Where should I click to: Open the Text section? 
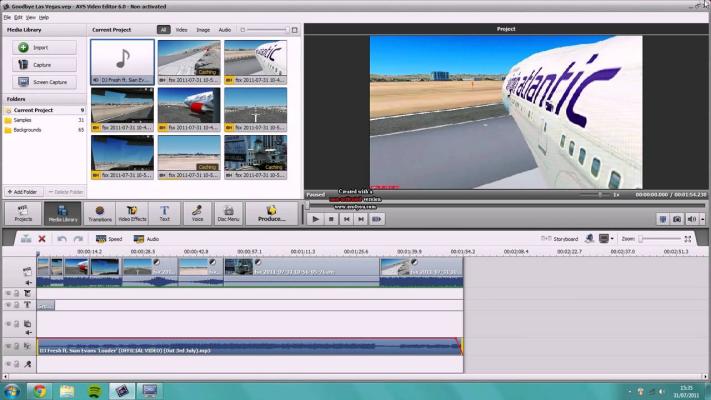(165, 213)
